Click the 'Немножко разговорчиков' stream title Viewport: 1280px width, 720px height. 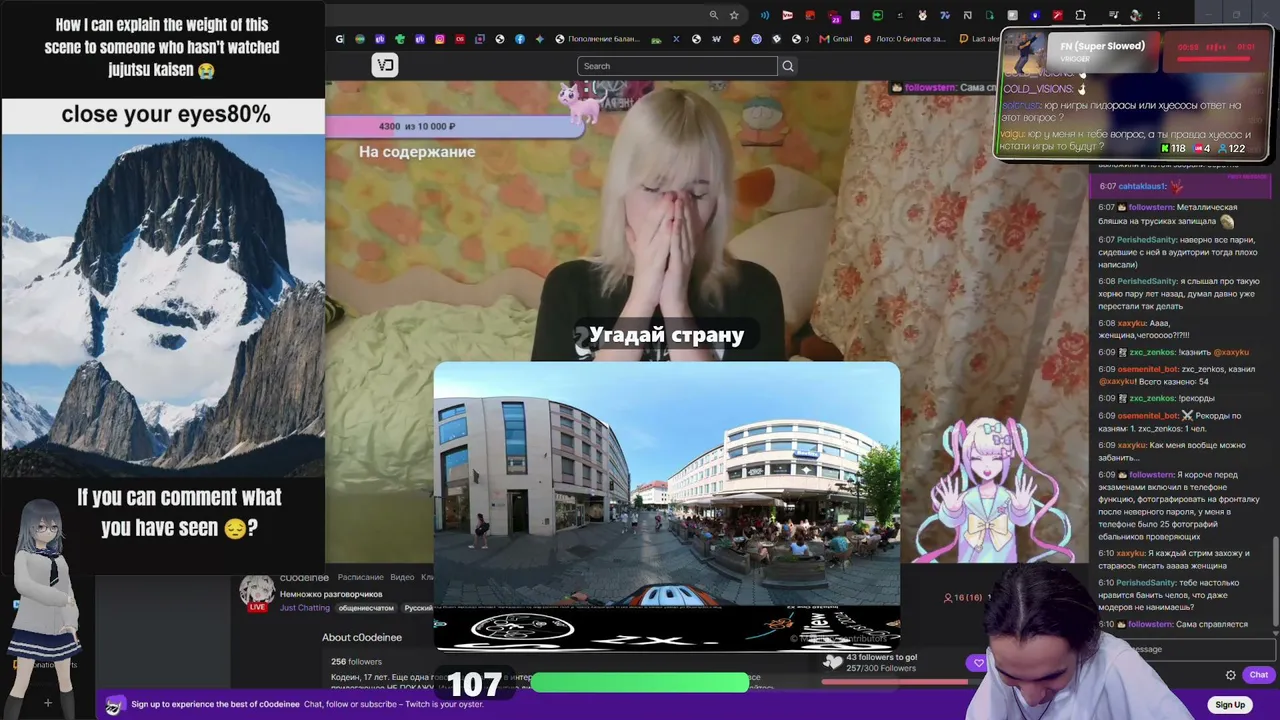pyautogui.click(x=331, y=594)
